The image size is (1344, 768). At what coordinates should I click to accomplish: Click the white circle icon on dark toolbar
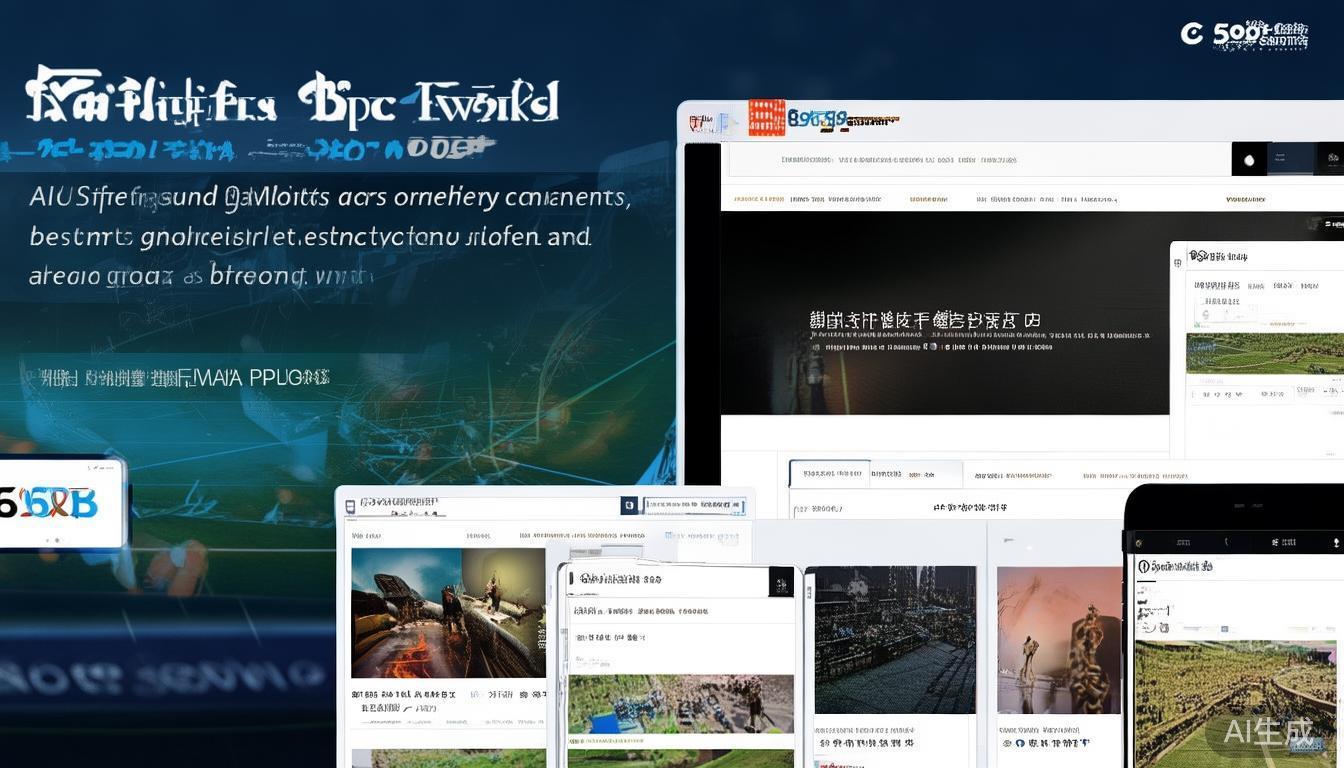tap(1249, 160)
